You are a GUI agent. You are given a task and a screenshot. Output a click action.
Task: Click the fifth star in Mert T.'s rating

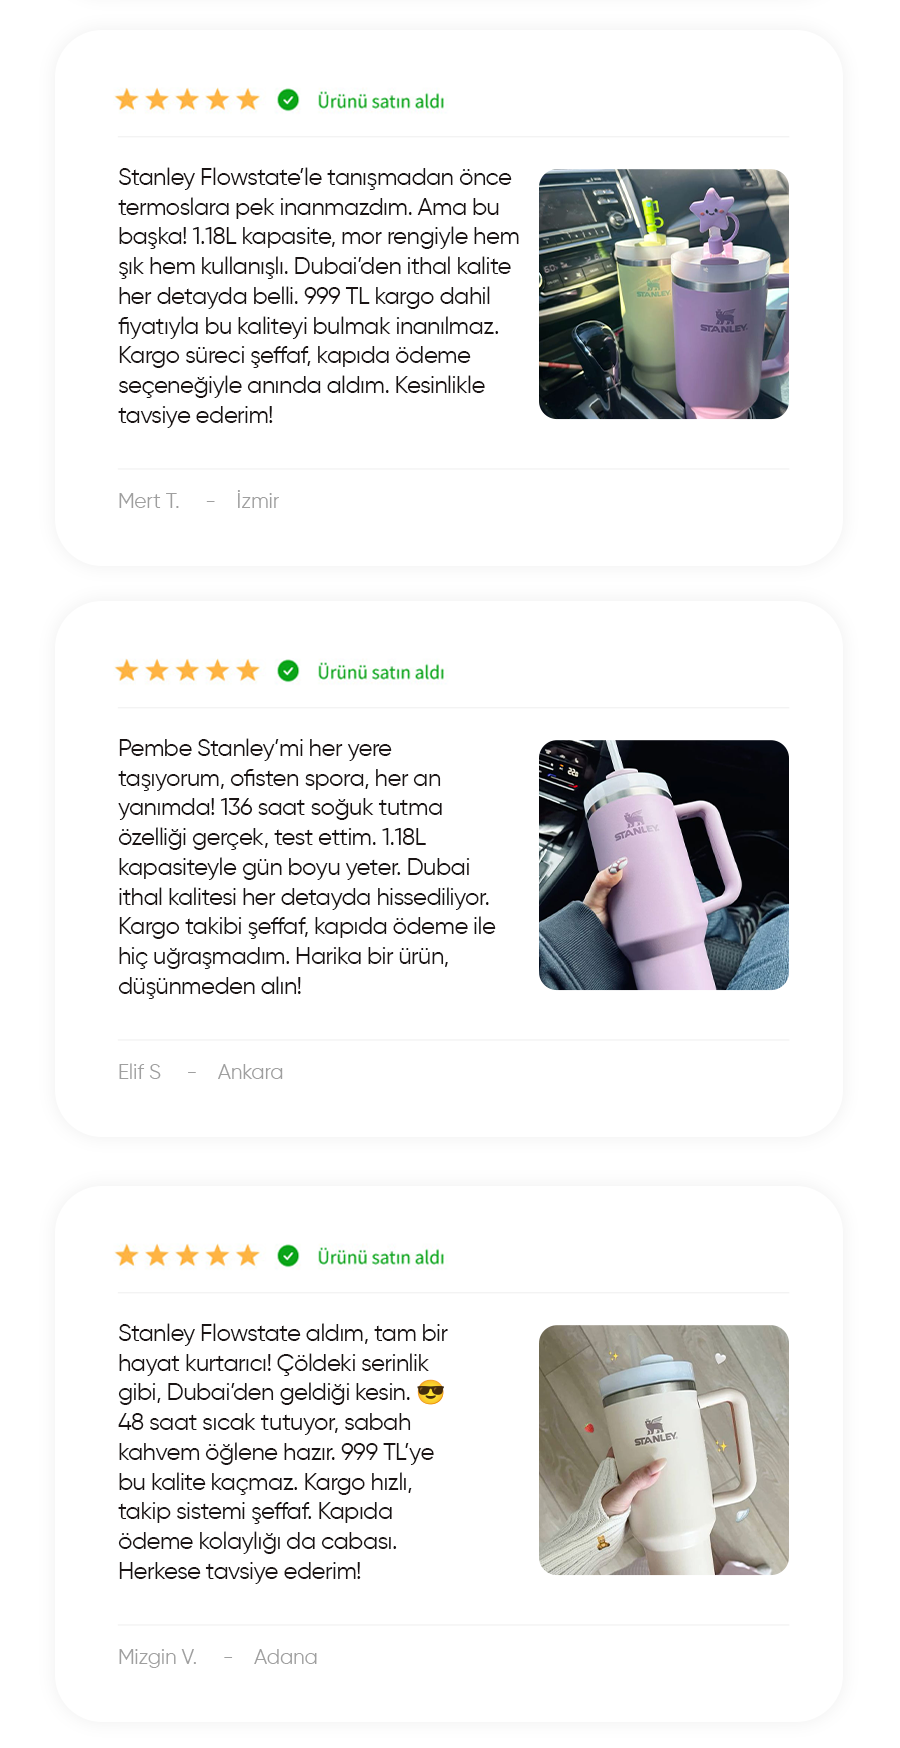248,99
